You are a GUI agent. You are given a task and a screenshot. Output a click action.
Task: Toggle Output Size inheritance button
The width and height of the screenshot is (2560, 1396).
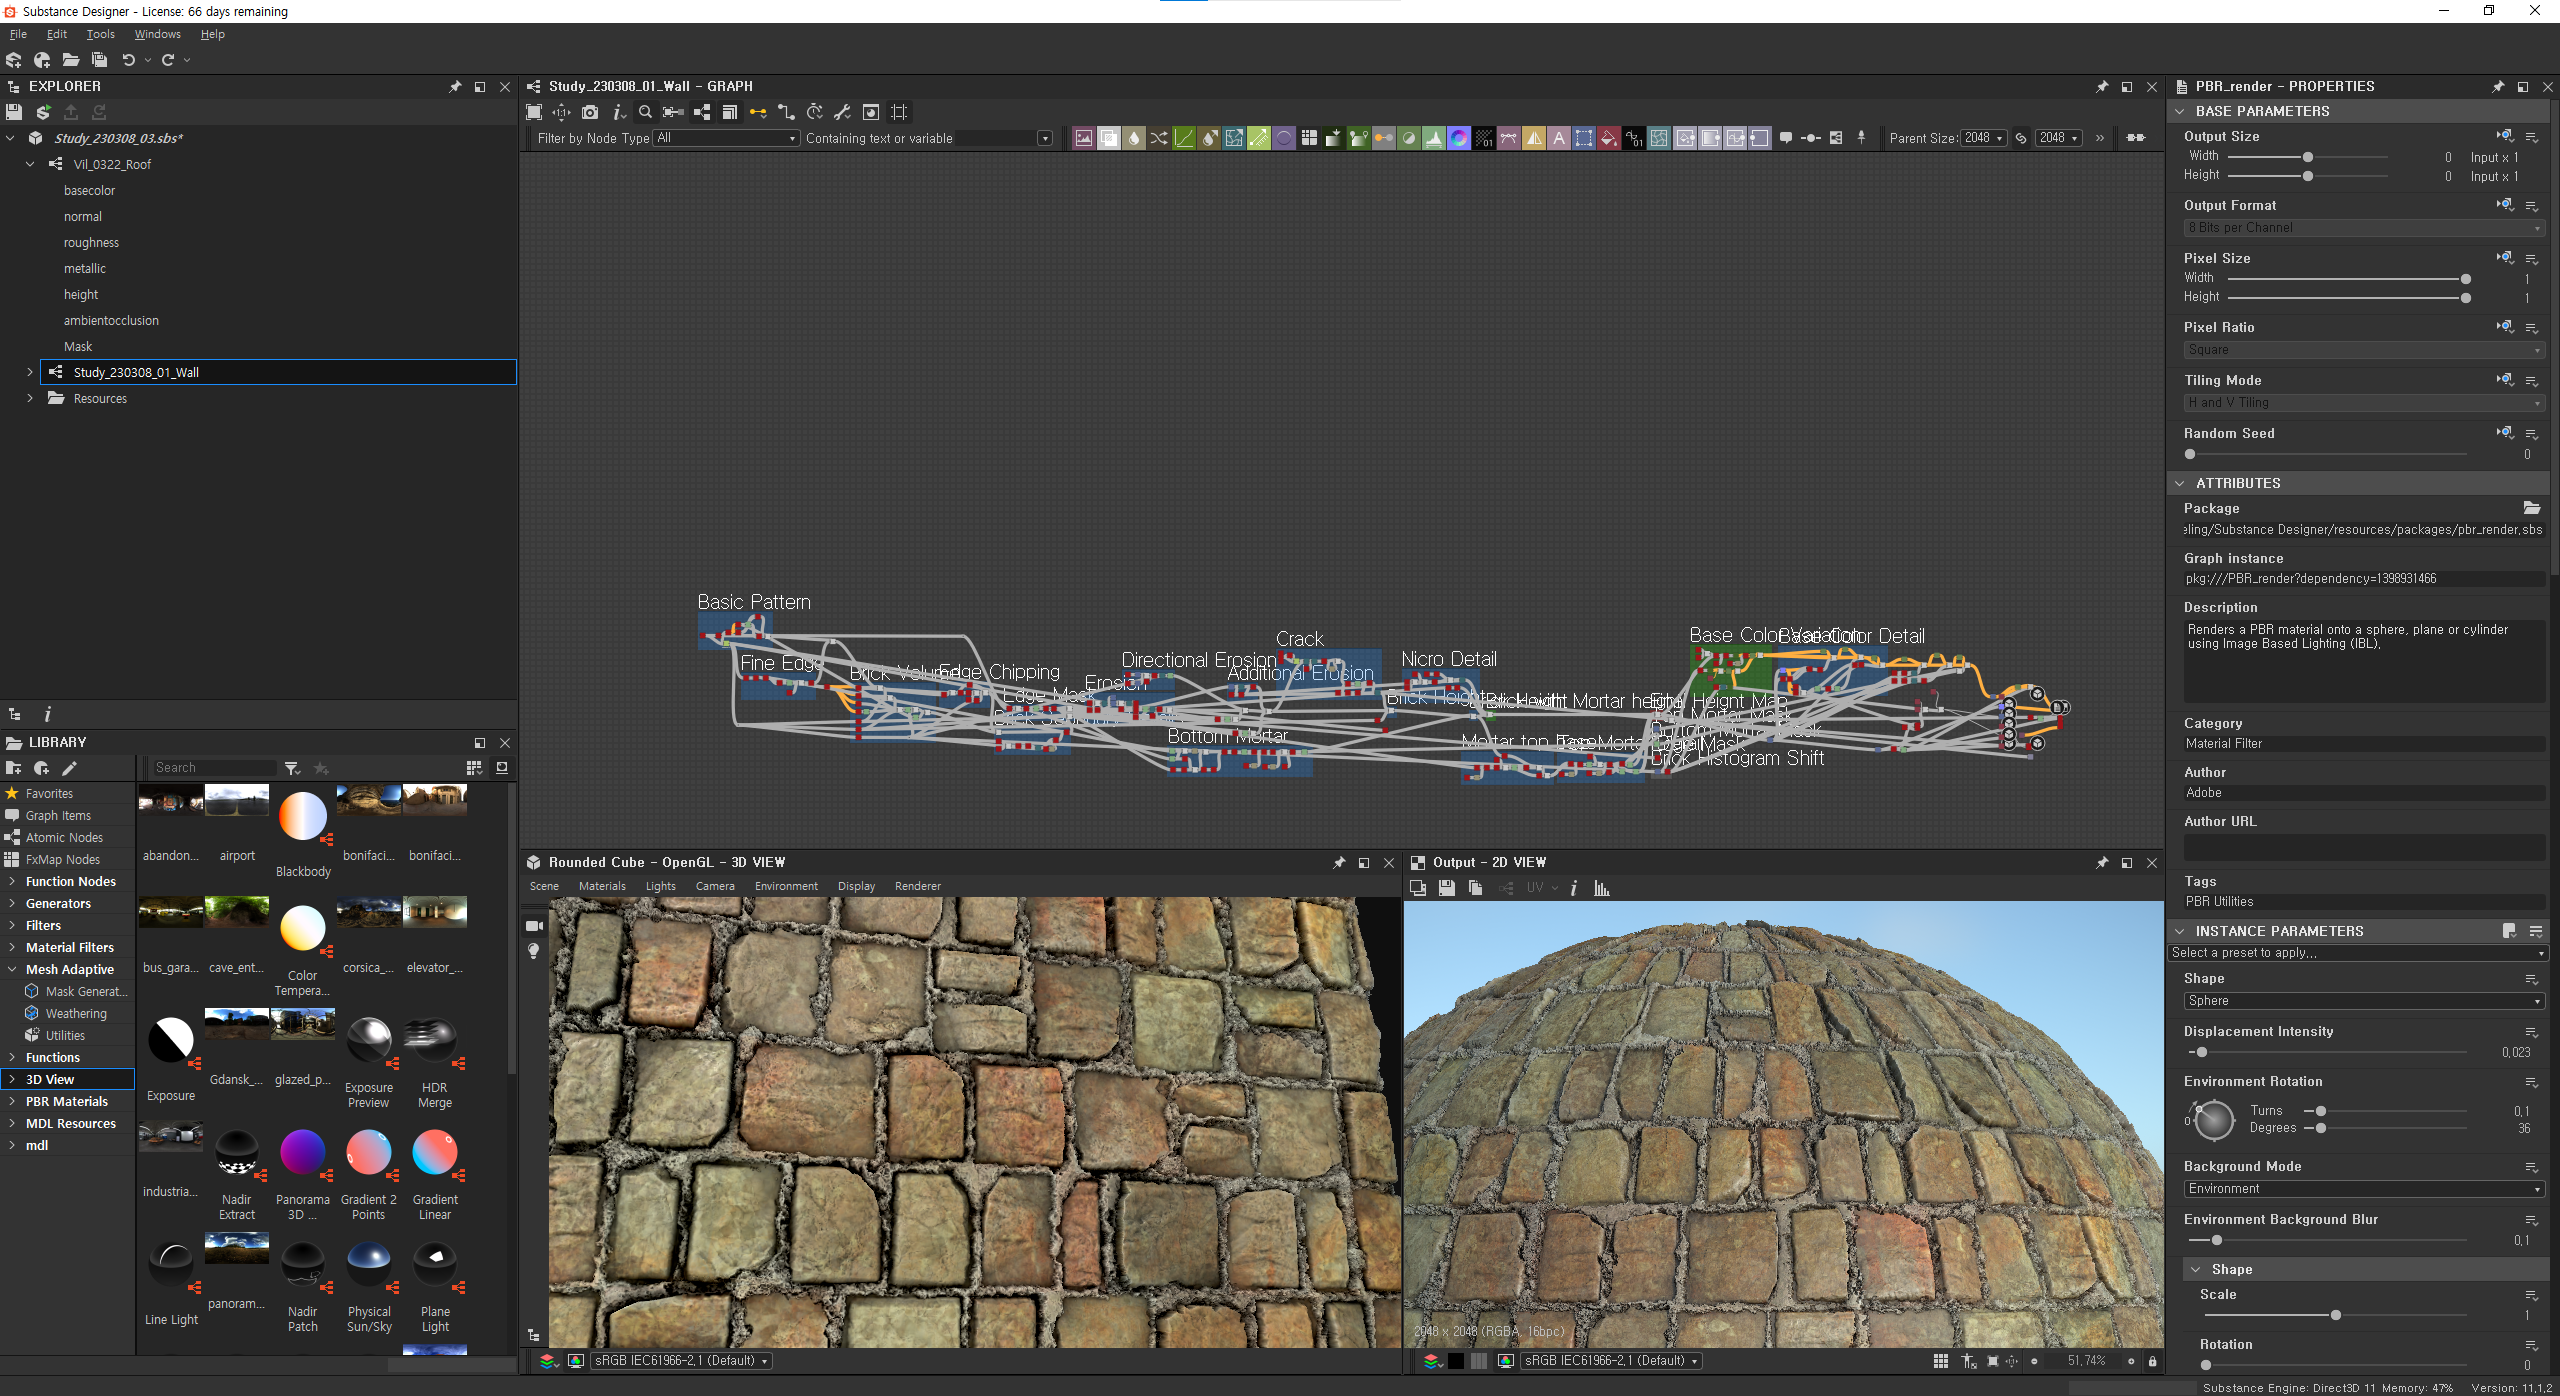2505,136
